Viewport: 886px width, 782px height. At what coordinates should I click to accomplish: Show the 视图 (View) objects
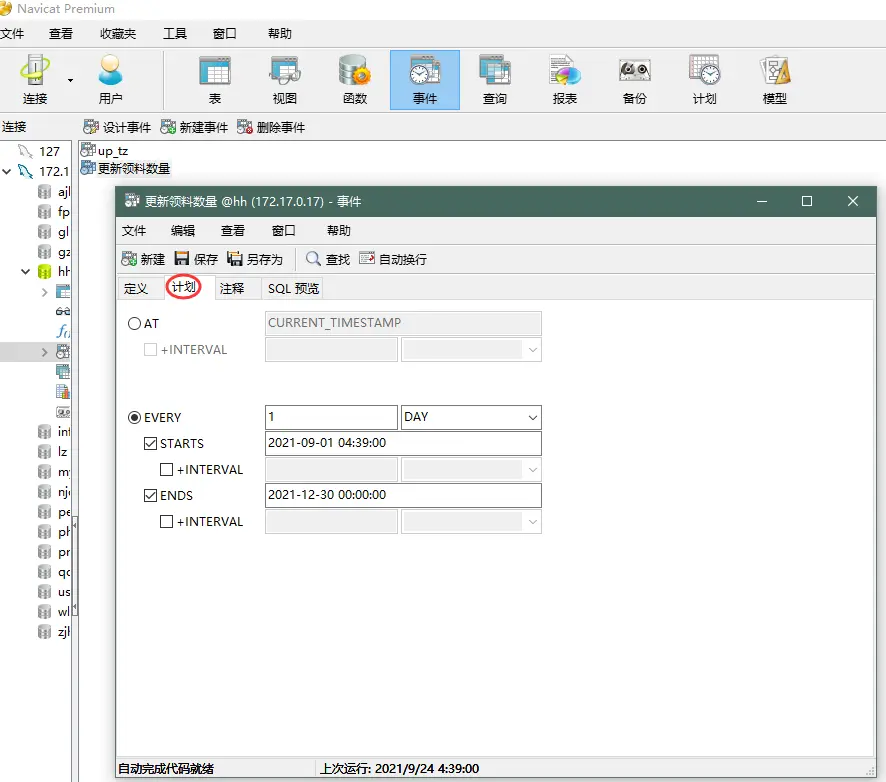pyautogui.click(x=285, y=80)
